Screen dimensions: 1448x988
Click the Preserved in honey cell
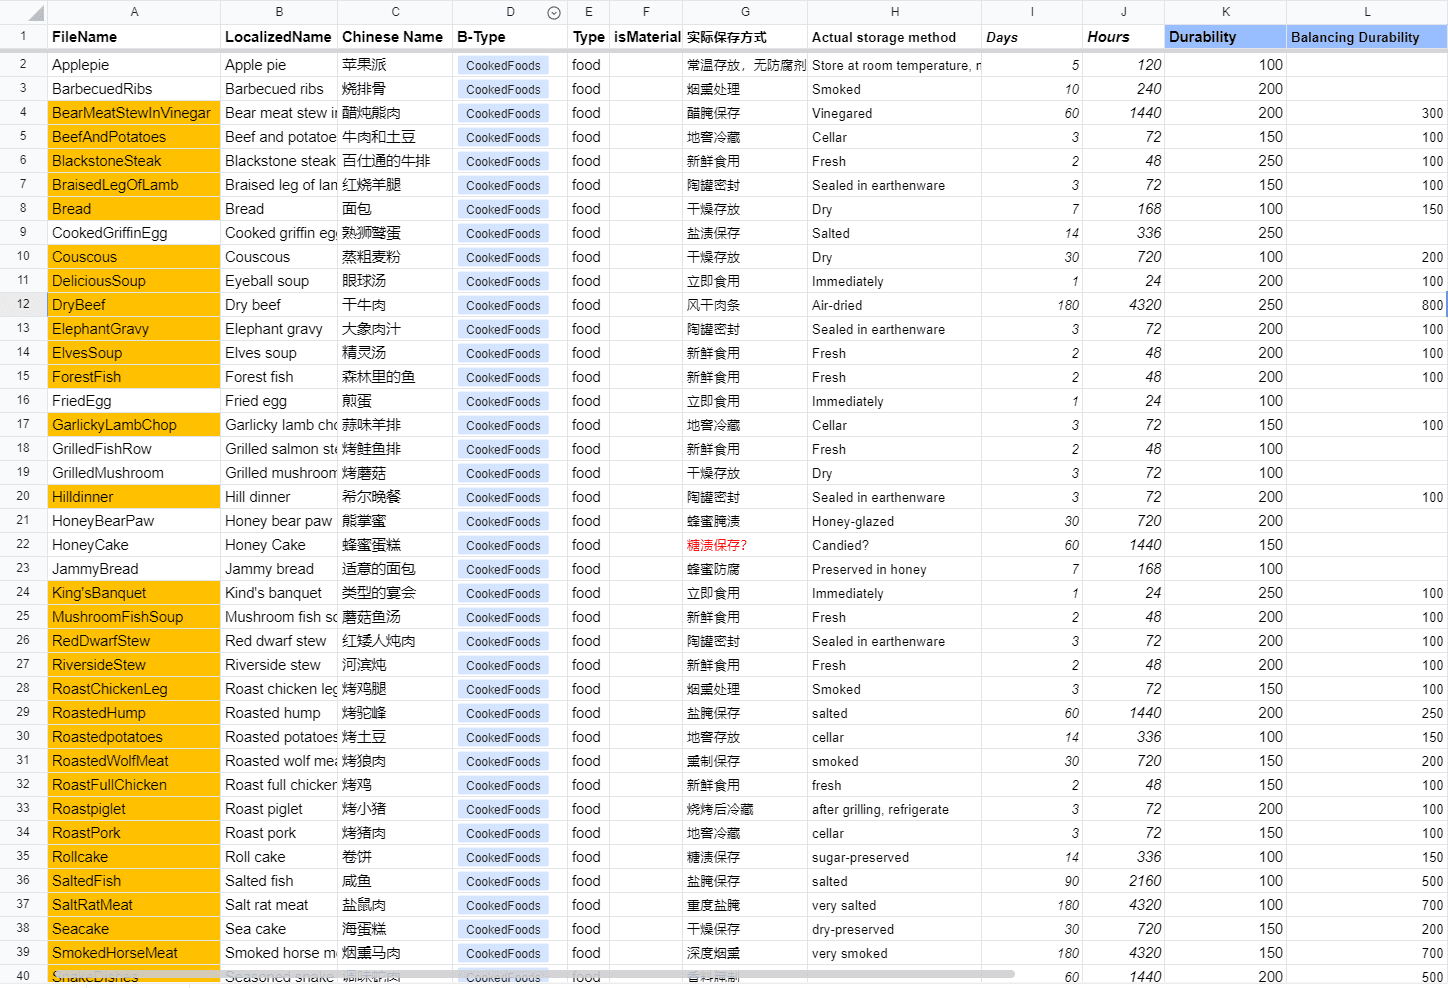tap(894, 569)
